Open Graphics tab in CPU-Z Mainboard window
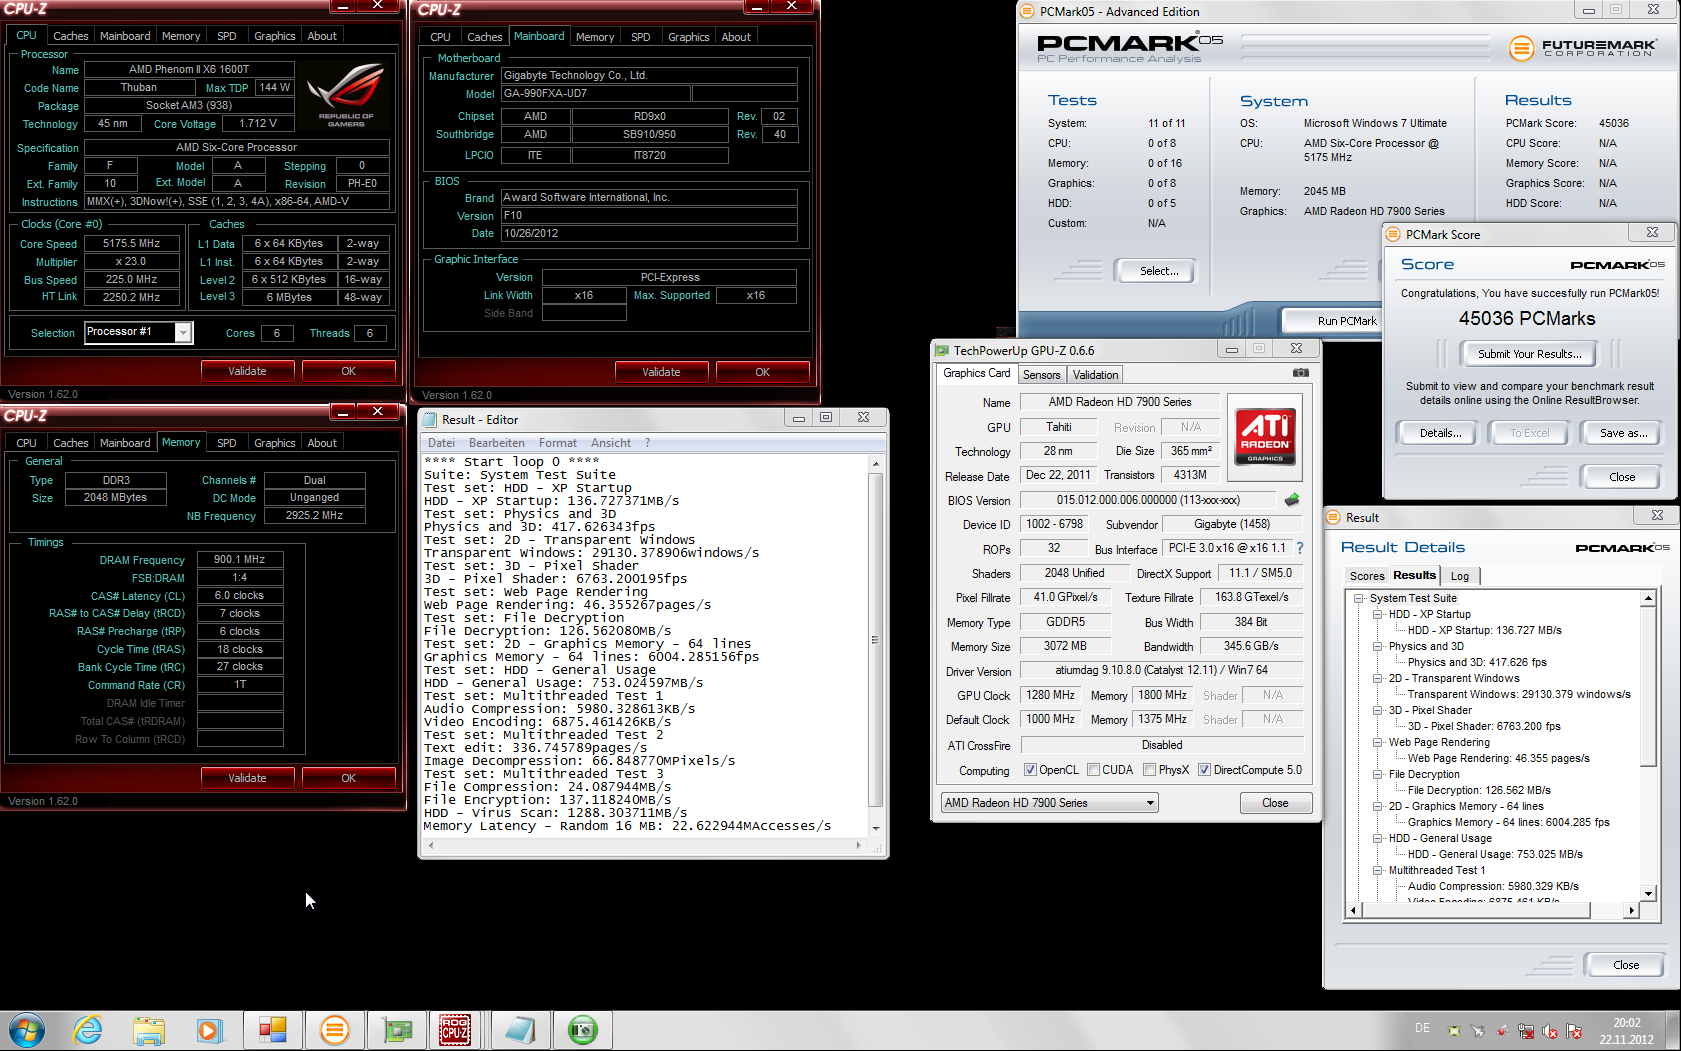Screen dimensions: 1681x1051 pyautogui.click(x=688, y=37)
